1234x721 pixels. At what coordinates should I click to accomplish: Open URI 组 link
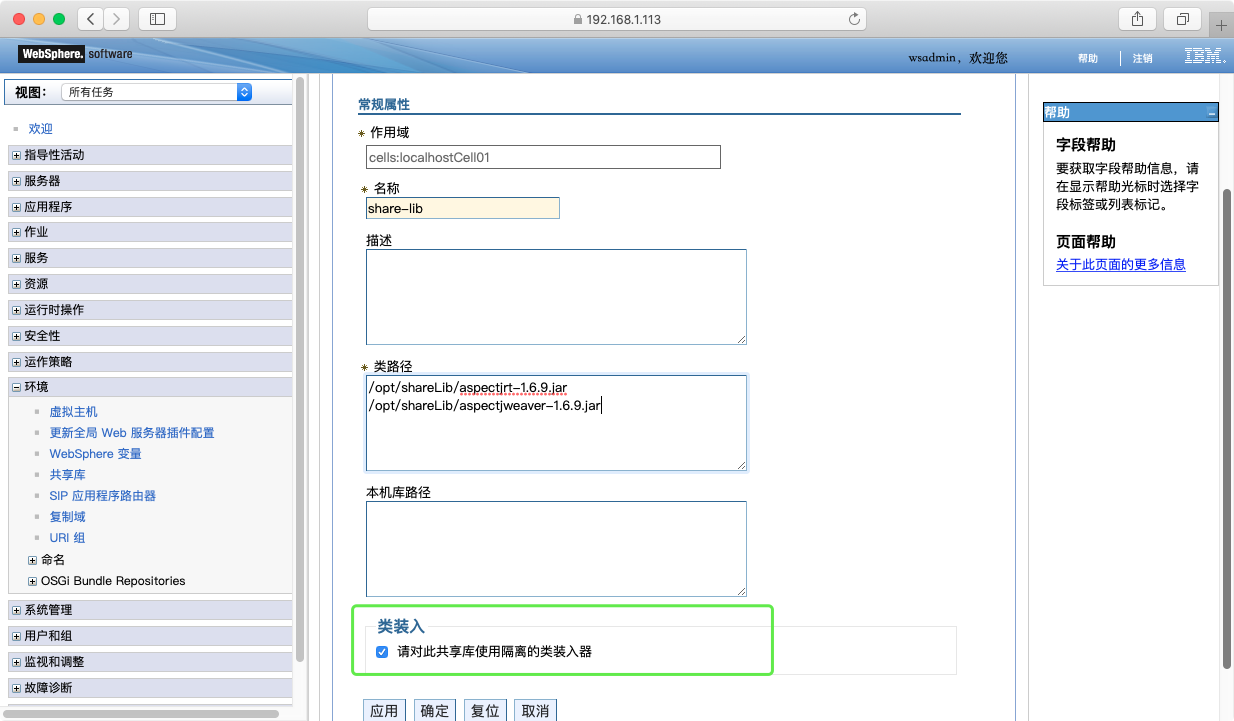click(68, 538)
